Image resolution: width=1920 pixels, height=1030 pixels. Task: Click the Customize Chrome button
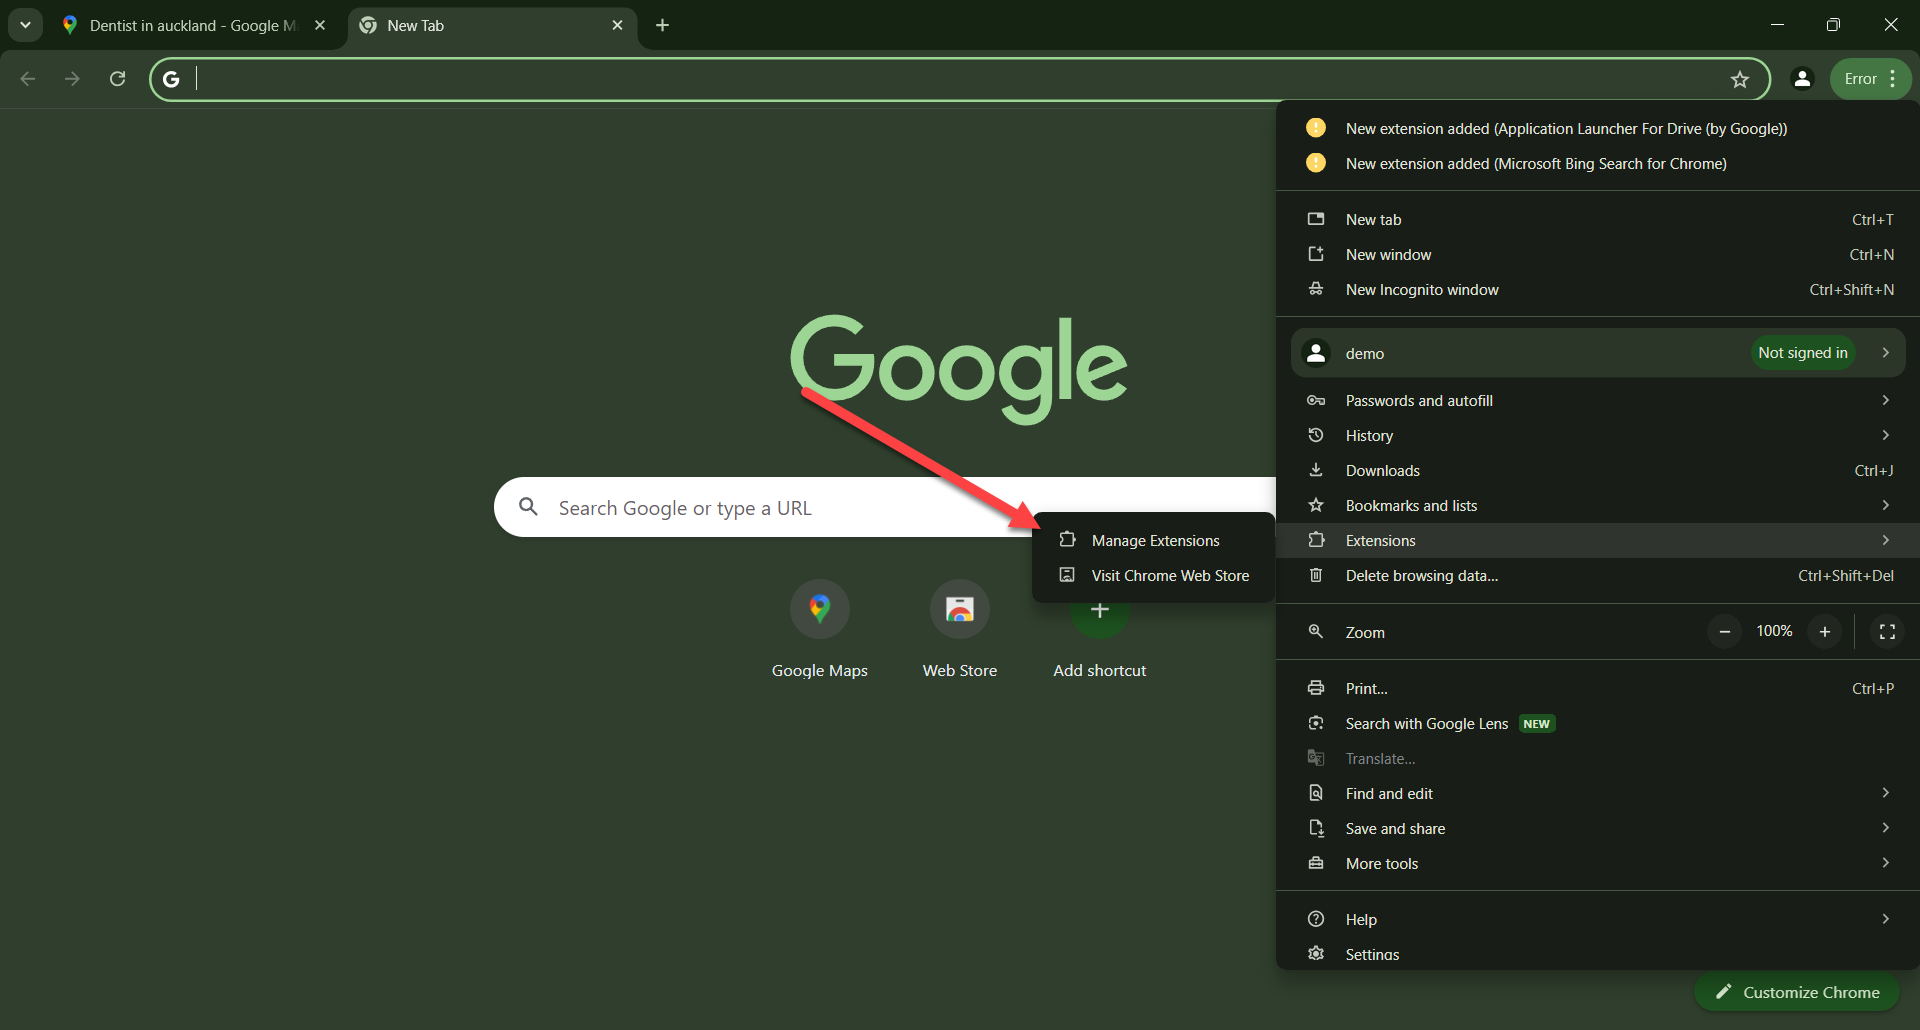pos(1796,992)
